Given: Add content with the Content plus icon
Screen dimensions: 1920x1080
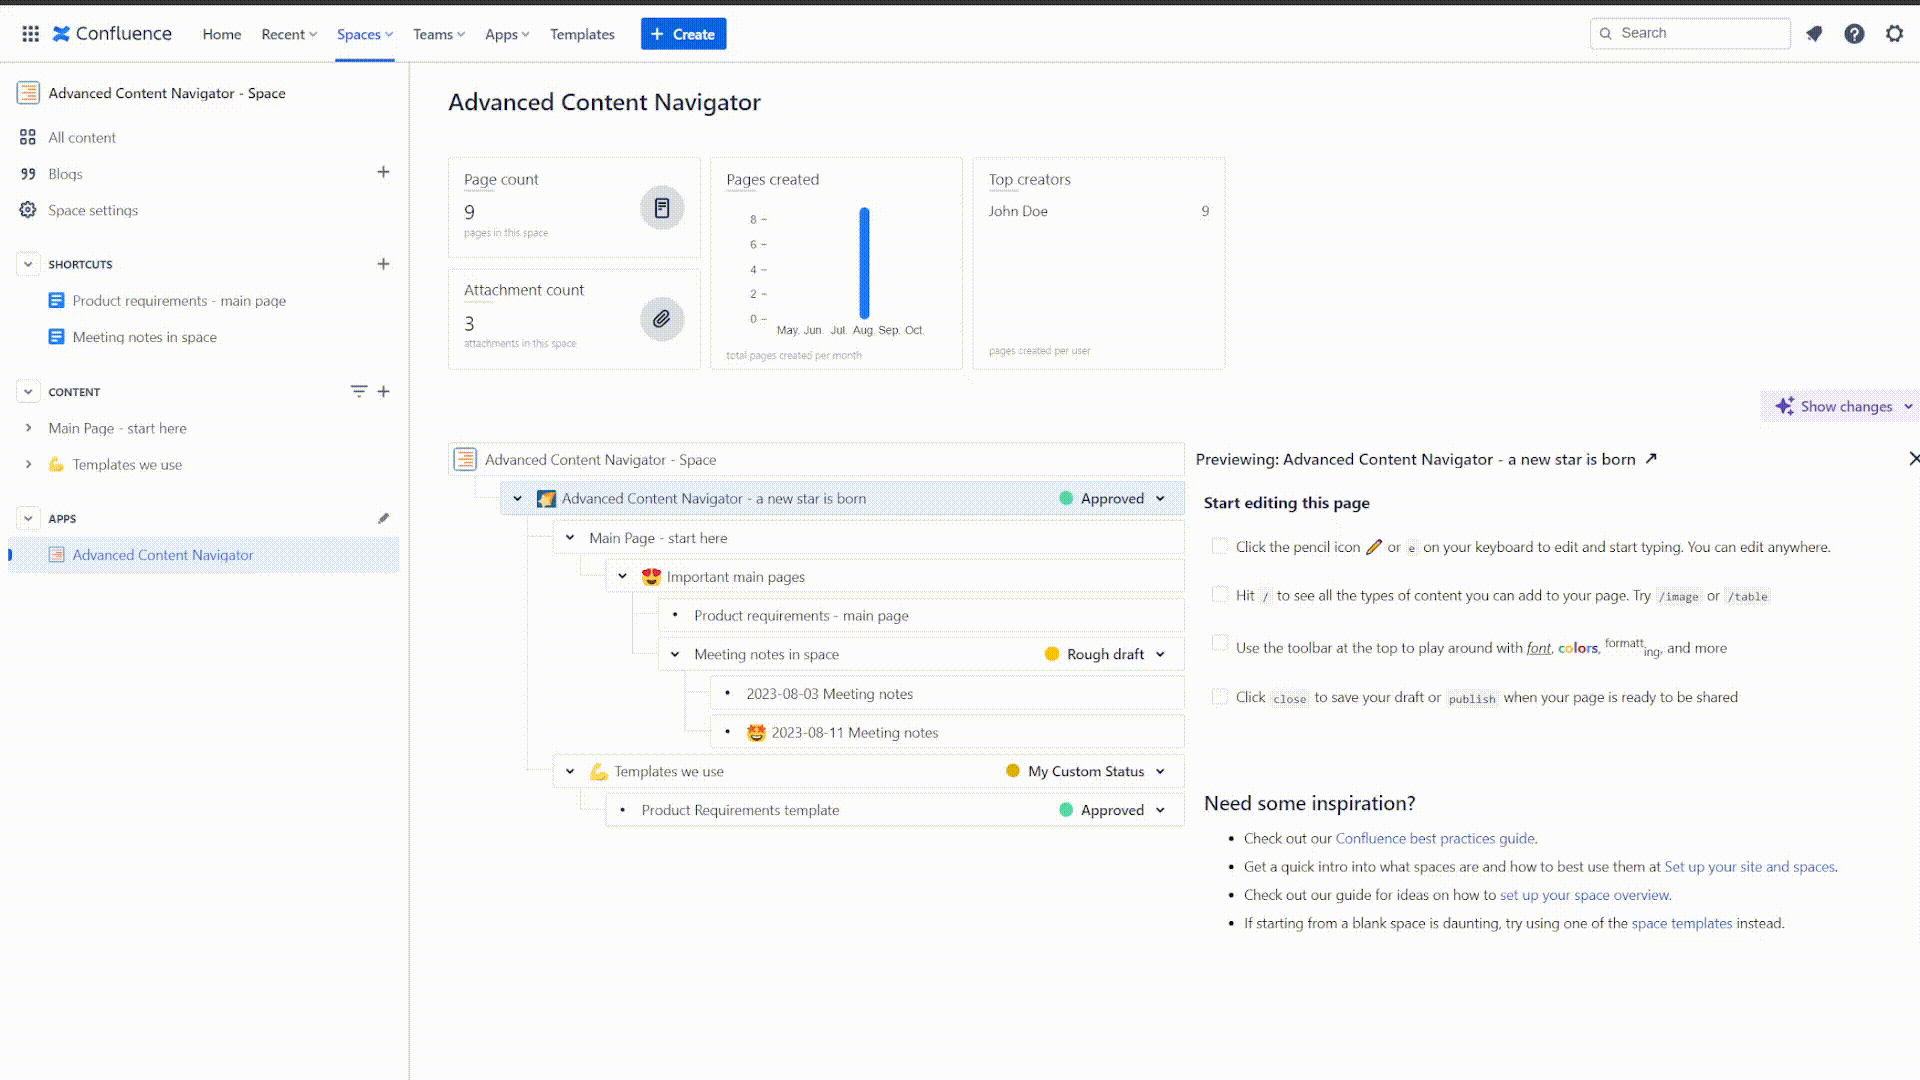Looking at the screenshot, I should tap(383, 391).
